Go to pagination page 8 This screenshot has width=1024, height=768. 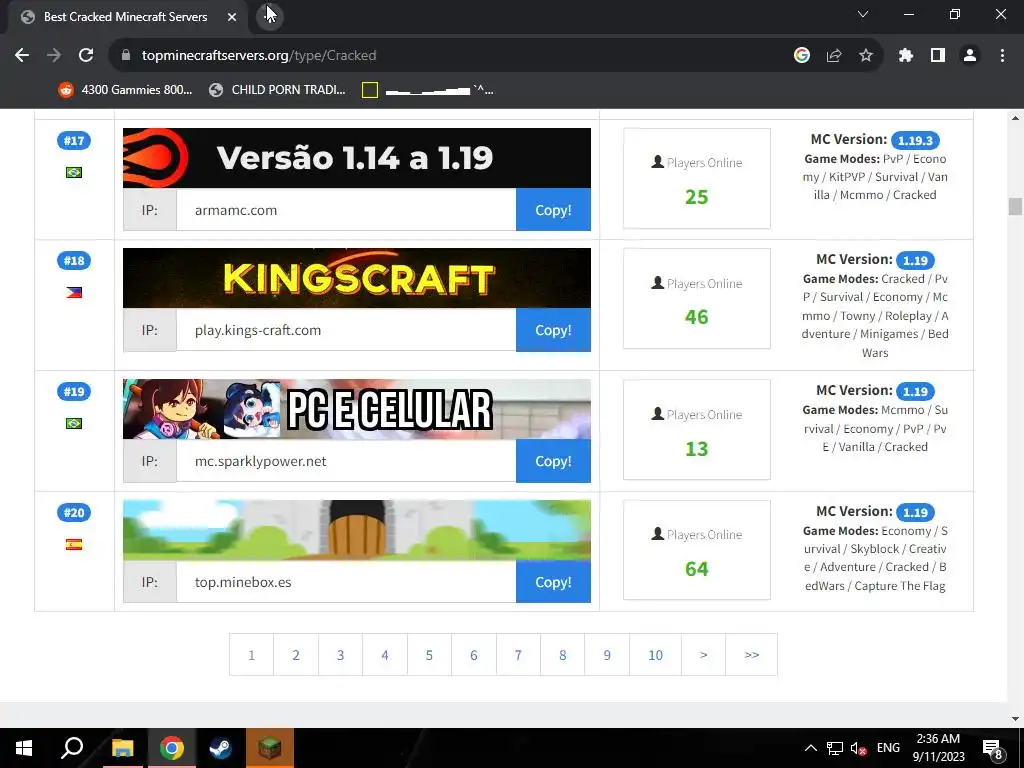tap(562, 654)
